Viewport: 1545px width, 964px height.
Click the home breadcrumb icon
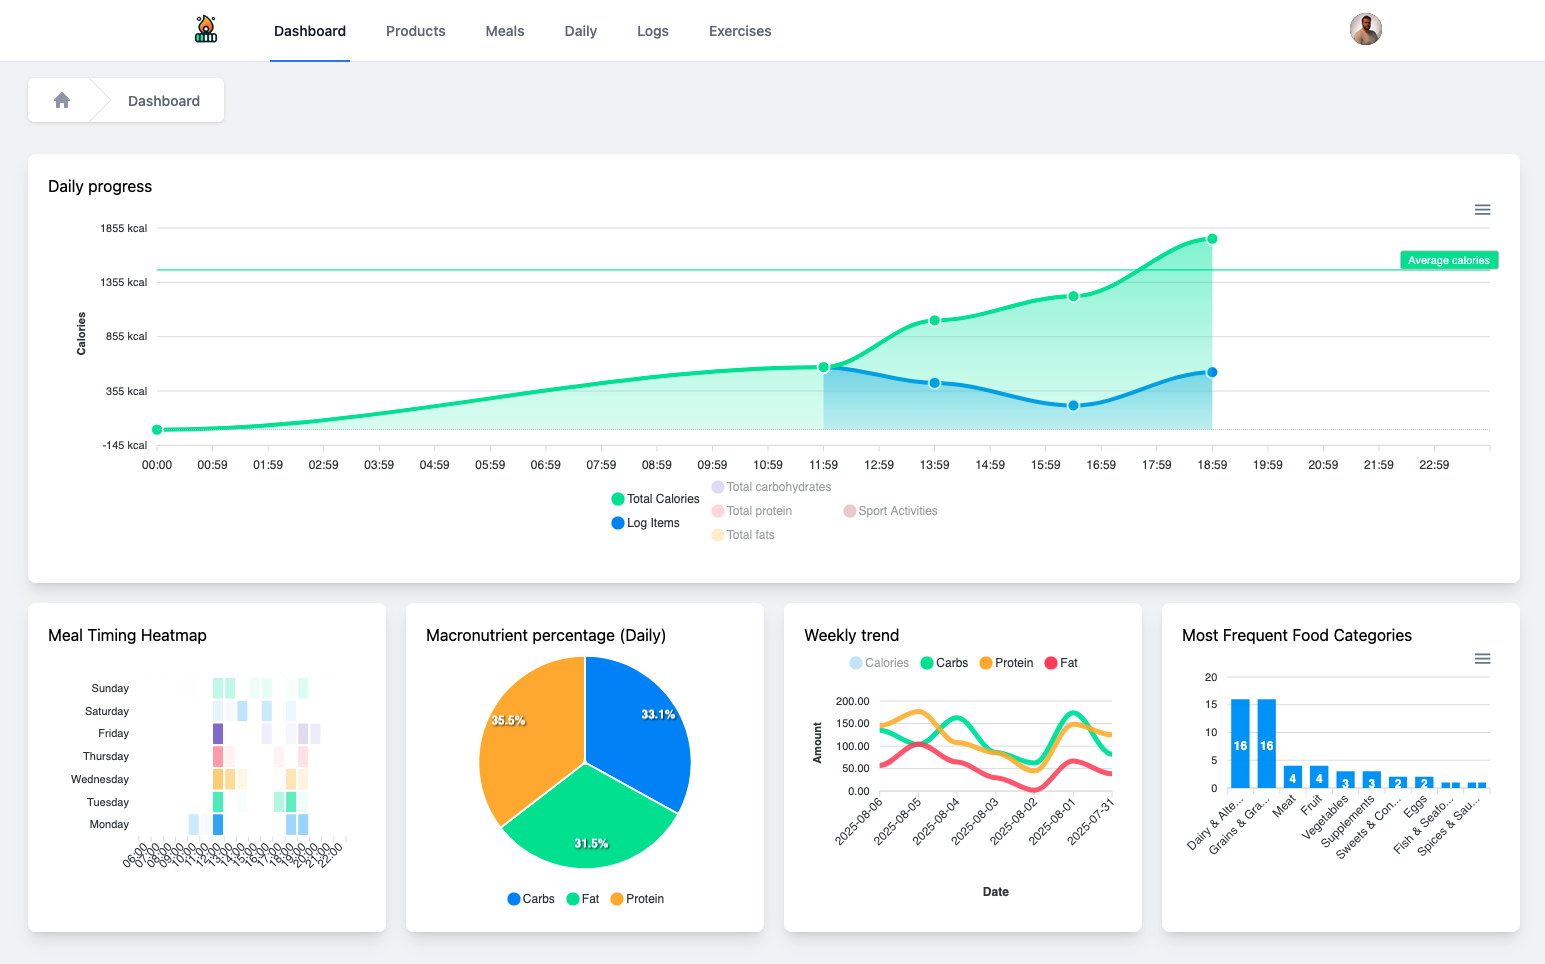62,100
